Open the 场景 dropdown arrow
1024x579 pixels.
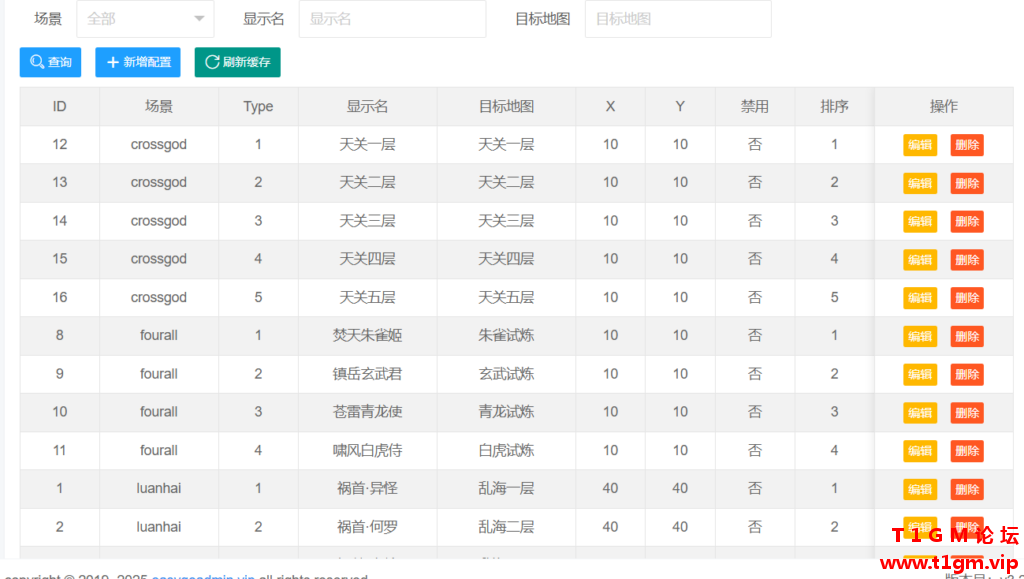(199, 19)
